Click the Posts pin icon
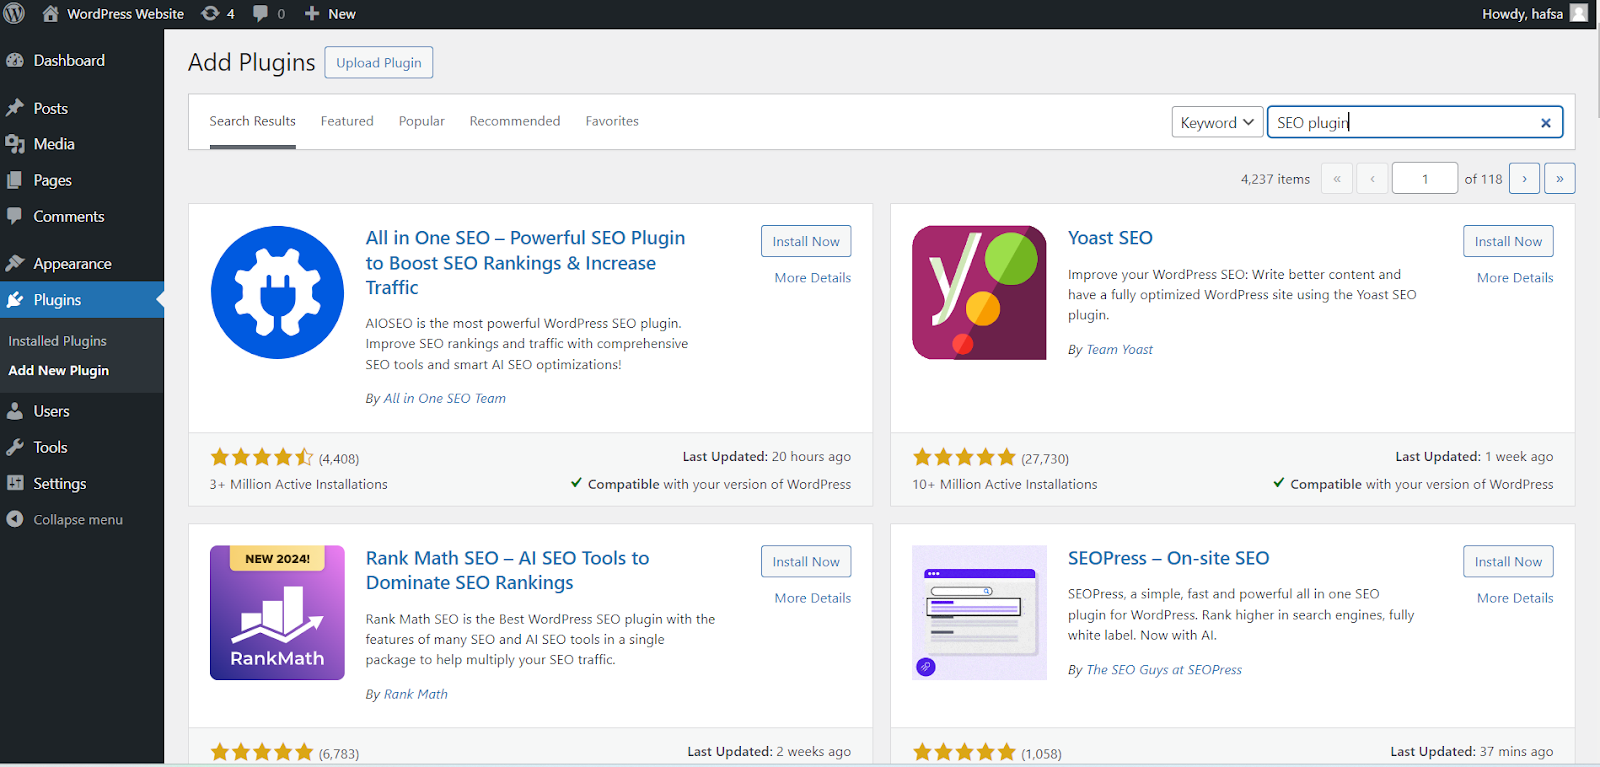 click(x=15, y=108)
